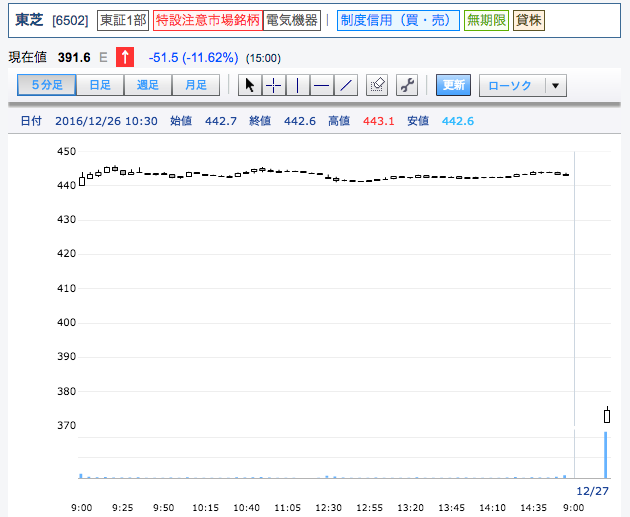
Task: Switch to the 5分足 timeframe
Action: (x=47, y=85)
